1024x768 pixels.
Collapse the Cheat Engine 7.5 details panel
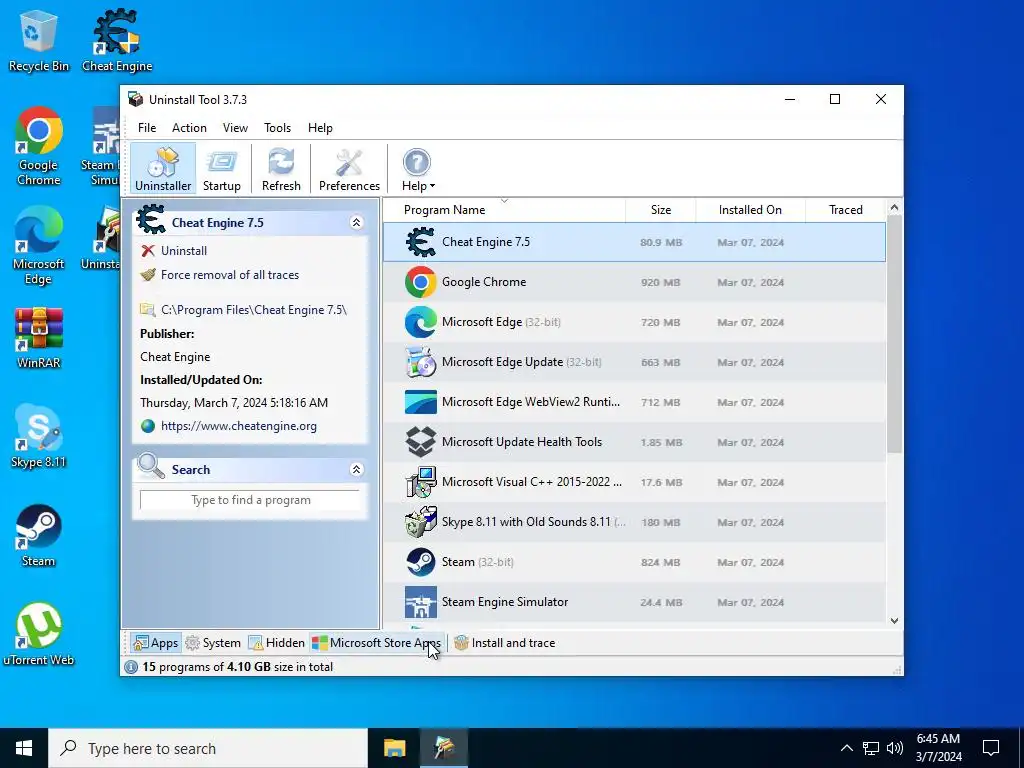[357, 223]
